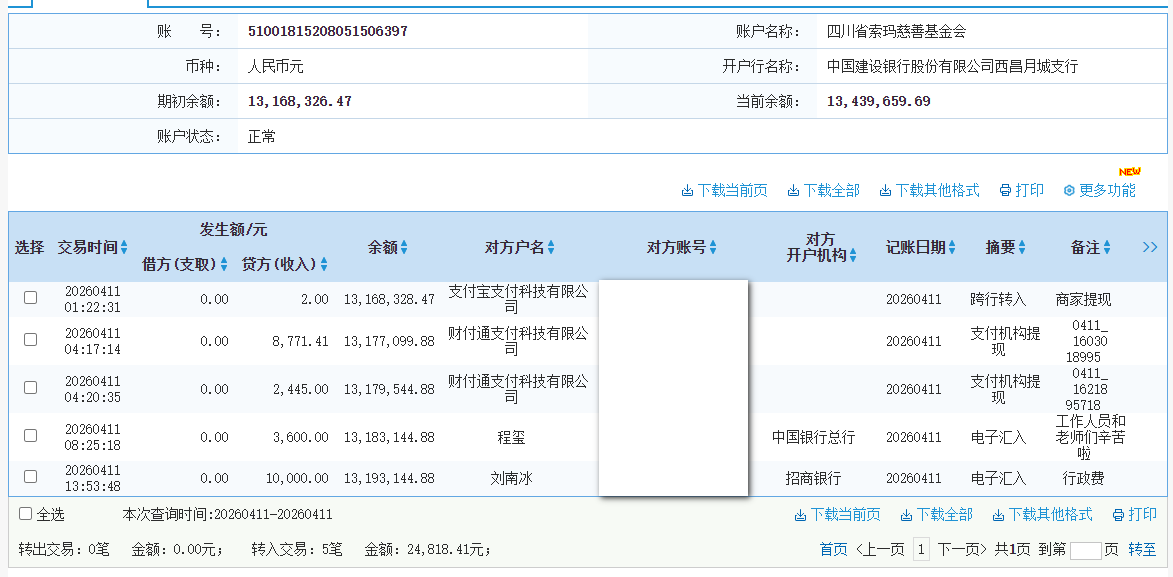This screenshot has height=577, width=1173.
Task: Enable the 全选 select-all checkbox
Action: coord(25,514)
